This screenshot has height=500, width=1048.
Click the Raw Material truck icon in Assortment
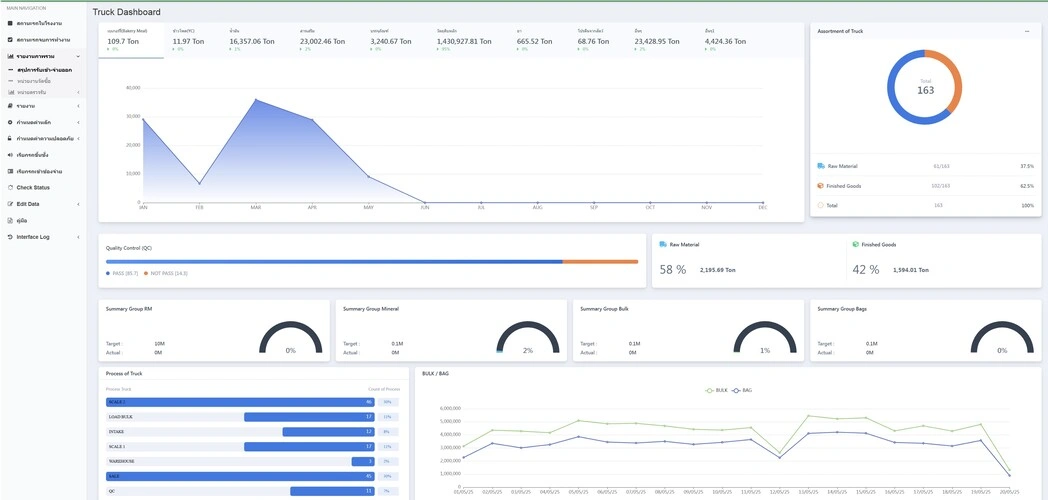[821, 166]
